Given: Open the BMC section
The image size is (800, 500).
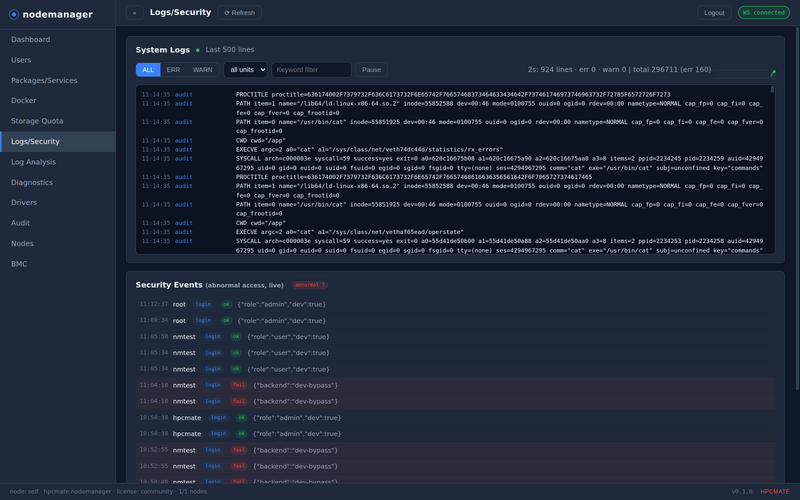Looking at the screenshot, I should 58,264.
